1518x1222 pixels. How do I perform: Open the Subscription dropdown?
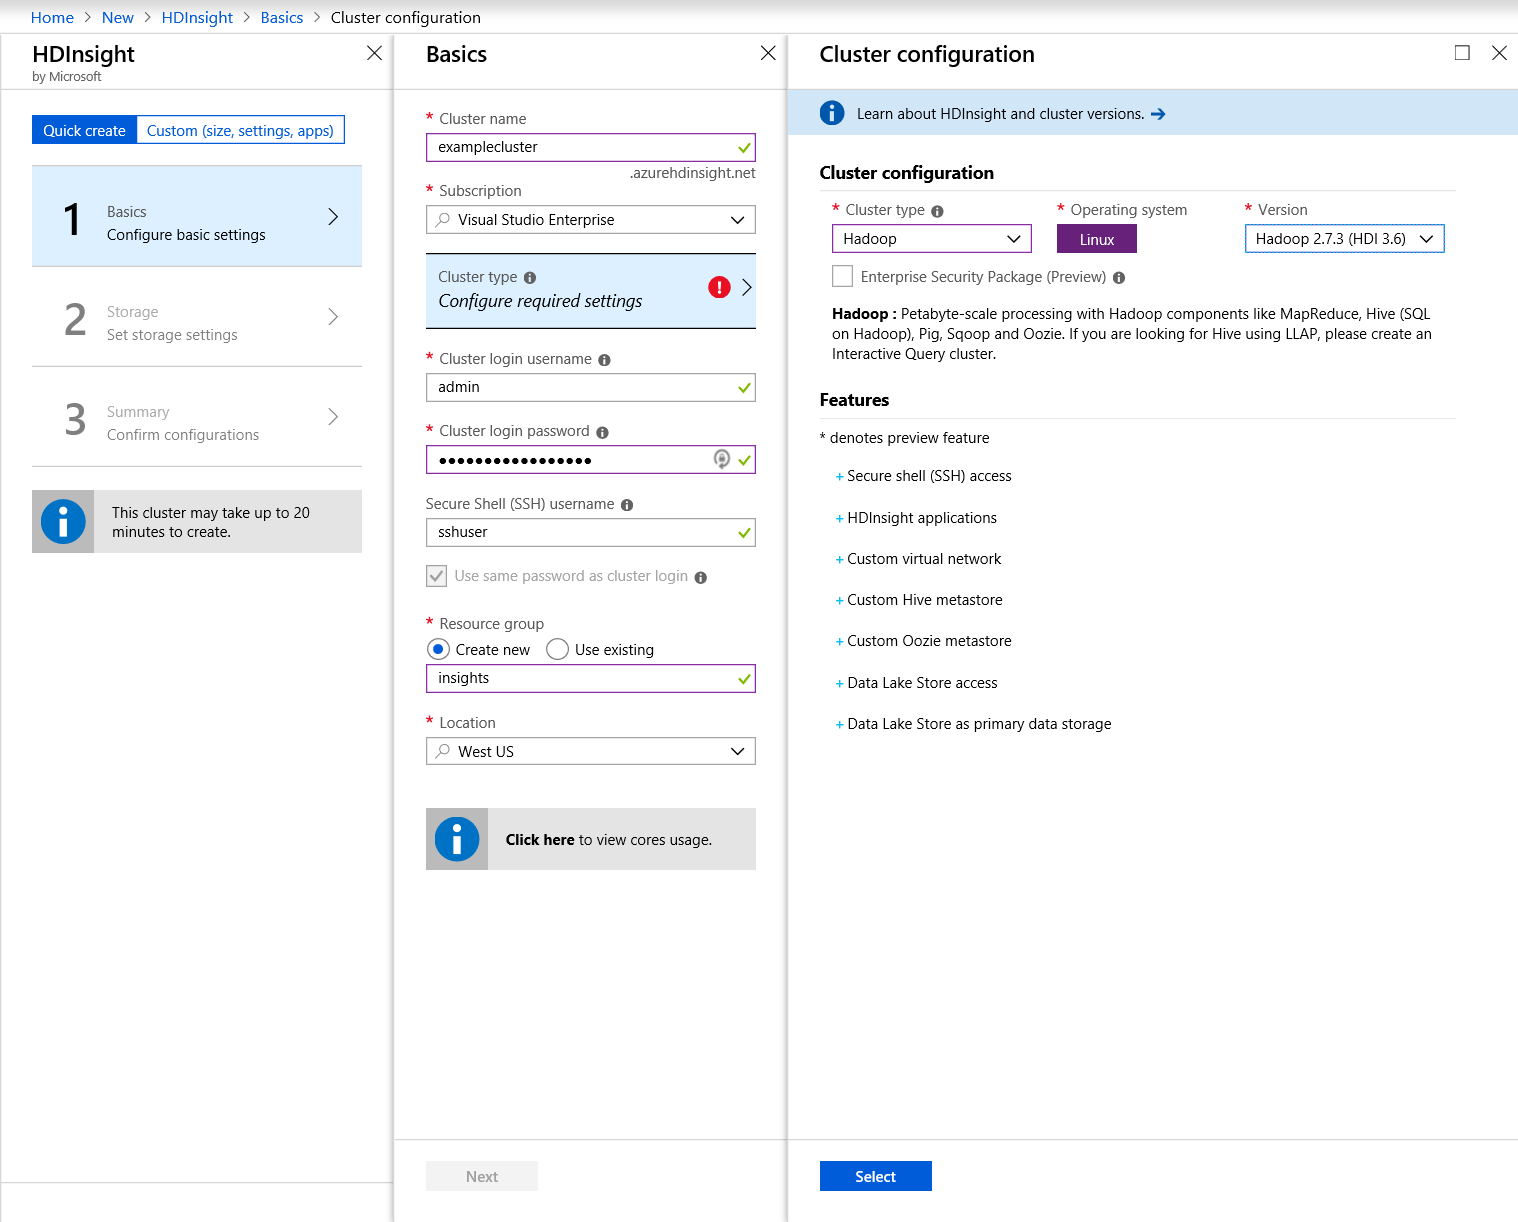pyautogui.click(x=590, y=220)
